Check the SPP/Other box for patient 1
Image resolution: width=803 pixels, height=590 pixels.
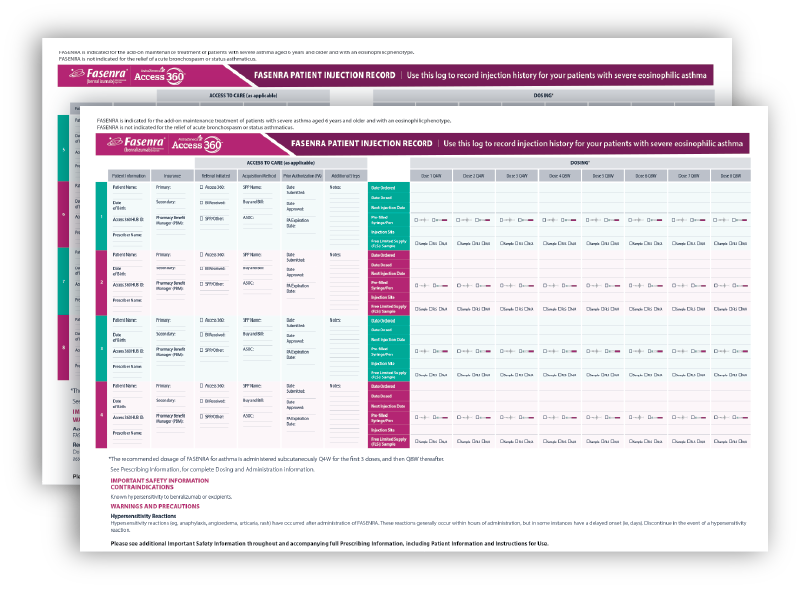pos(202,219)
